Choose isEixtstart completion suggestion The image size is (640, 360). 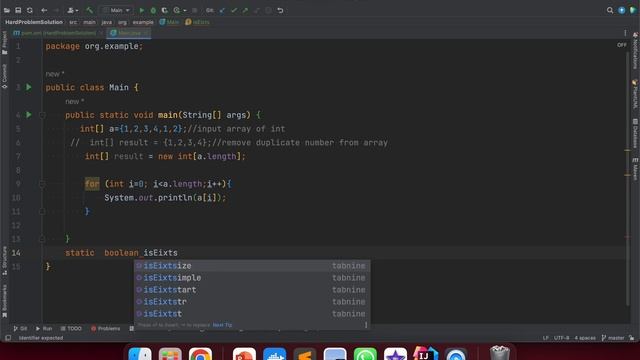[252, 290]
